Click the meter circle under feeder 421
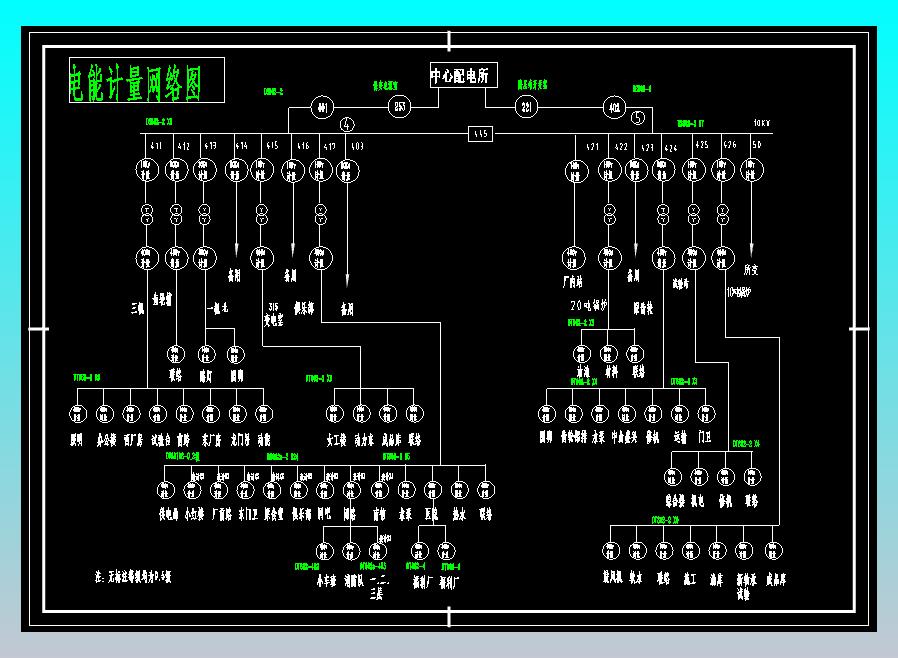Viewport: 898px width, 658px height. (576, 171)
